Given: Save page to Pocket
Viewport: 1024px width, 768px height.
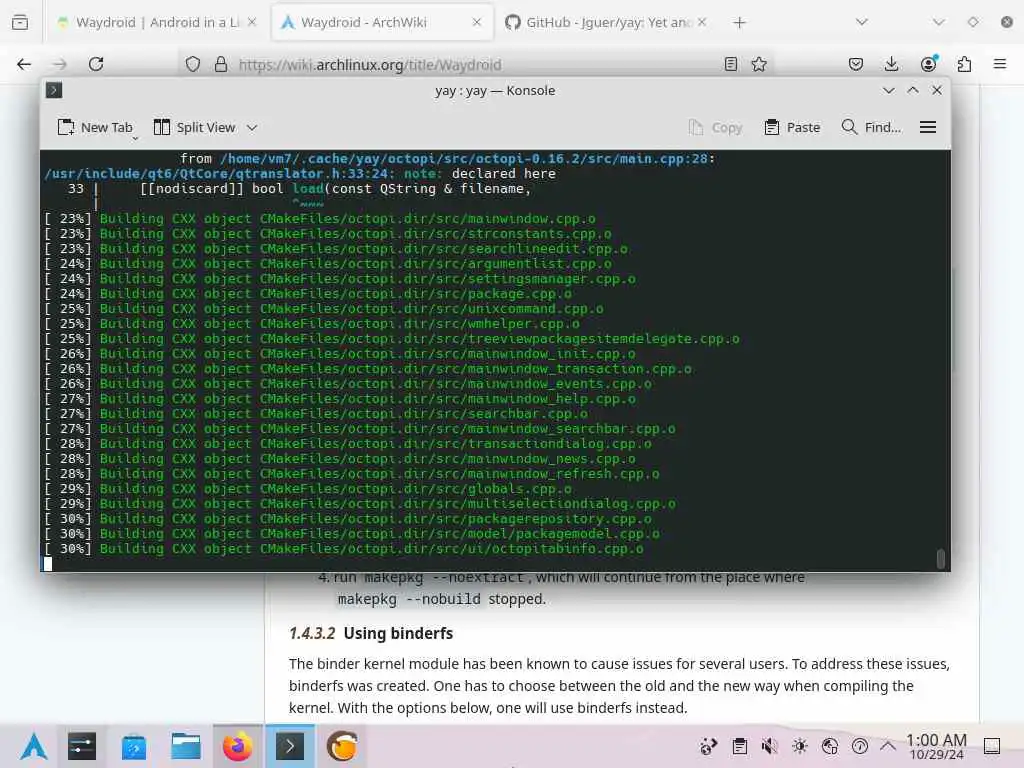Looking at the screenshot, I should click(x=856, y=64).
